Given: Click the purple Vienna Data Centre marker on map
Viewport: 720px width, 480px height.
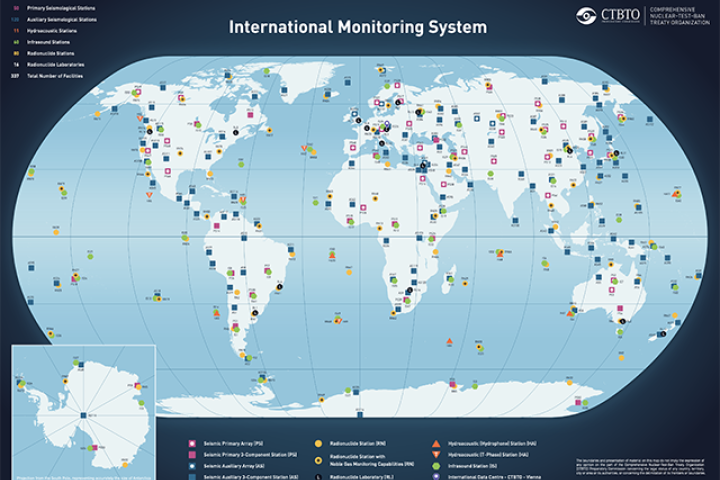Looking at the screenshot, I should [387, 124].
